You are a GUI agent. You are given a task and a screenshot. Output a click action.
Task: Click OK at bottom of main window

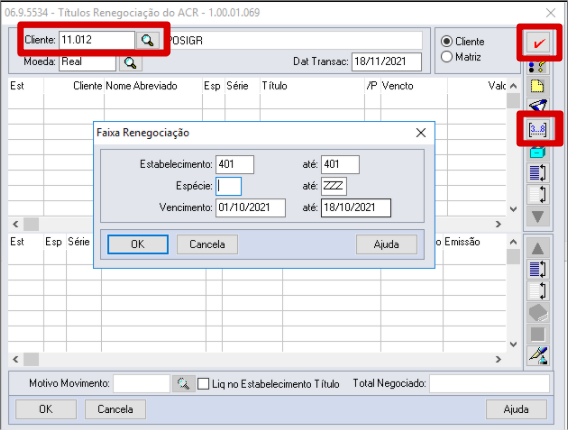(46, 409)
